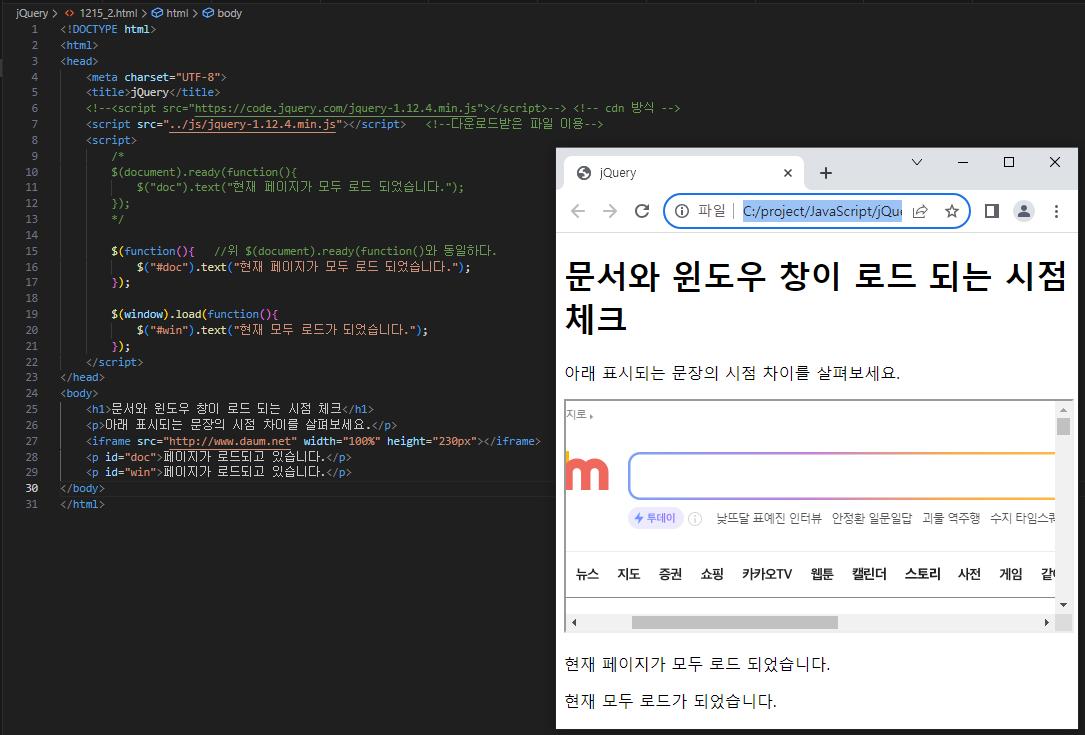Image resolution: width=1085 pixels, height=735 pixels.
Task: Click line number 15 in editor gutter
Action: click(32, 251)
